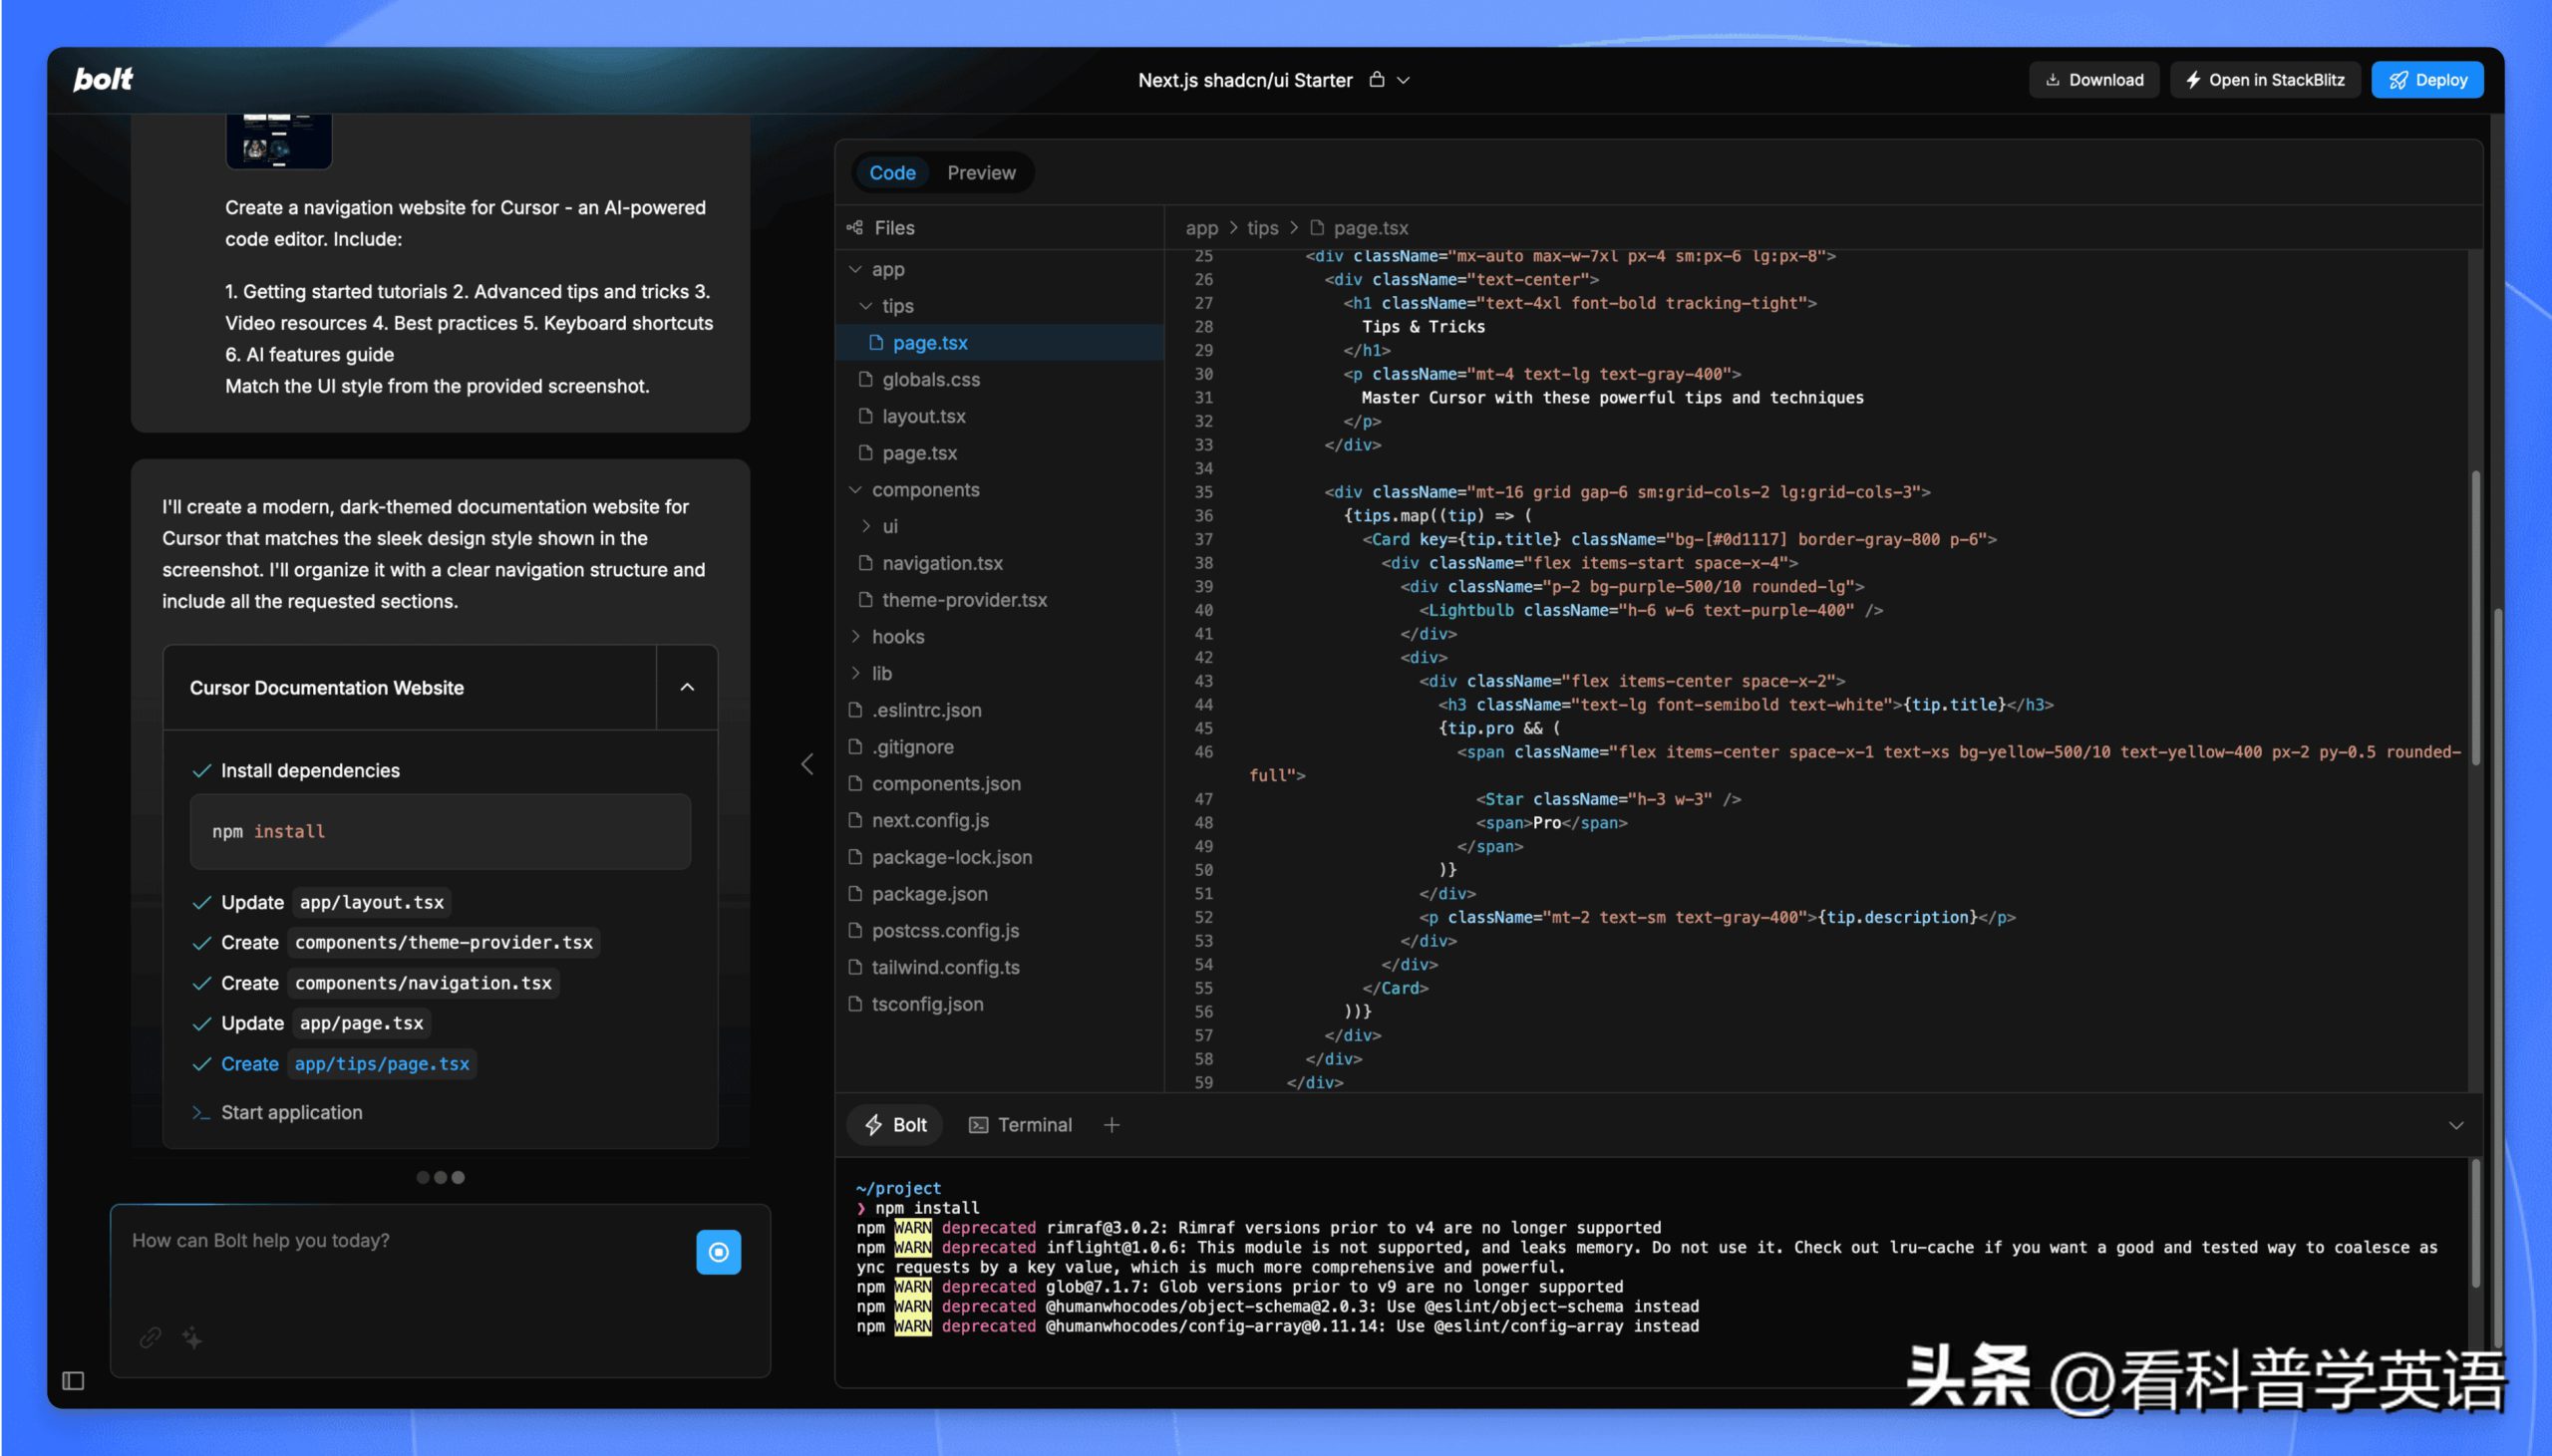Image resolution: width=2552 pixels, height=1456 pixels.
Task: Collapse the Cursor Documentation Website card
Action: coord(687,687)
